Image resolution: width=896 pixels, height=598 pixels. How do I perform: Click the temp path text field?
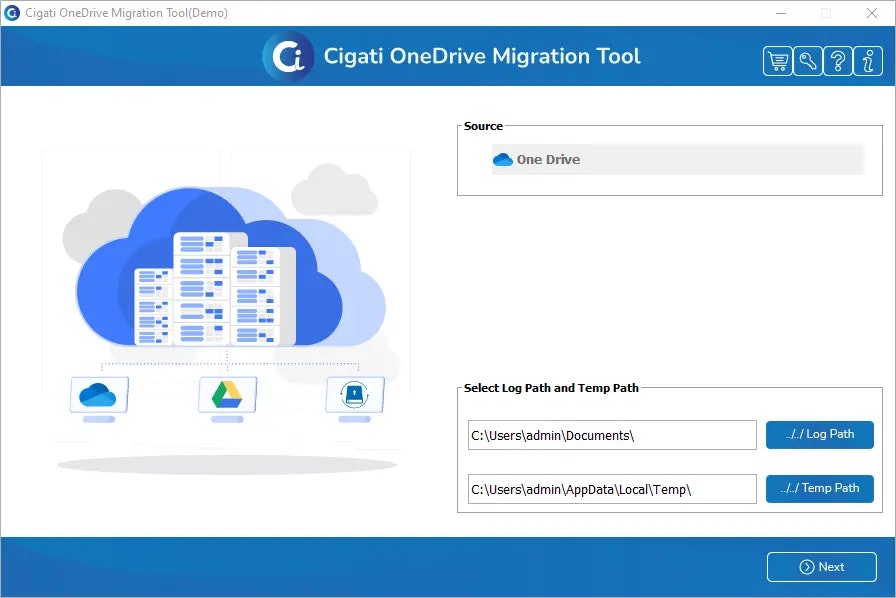[x=612, y=488]
